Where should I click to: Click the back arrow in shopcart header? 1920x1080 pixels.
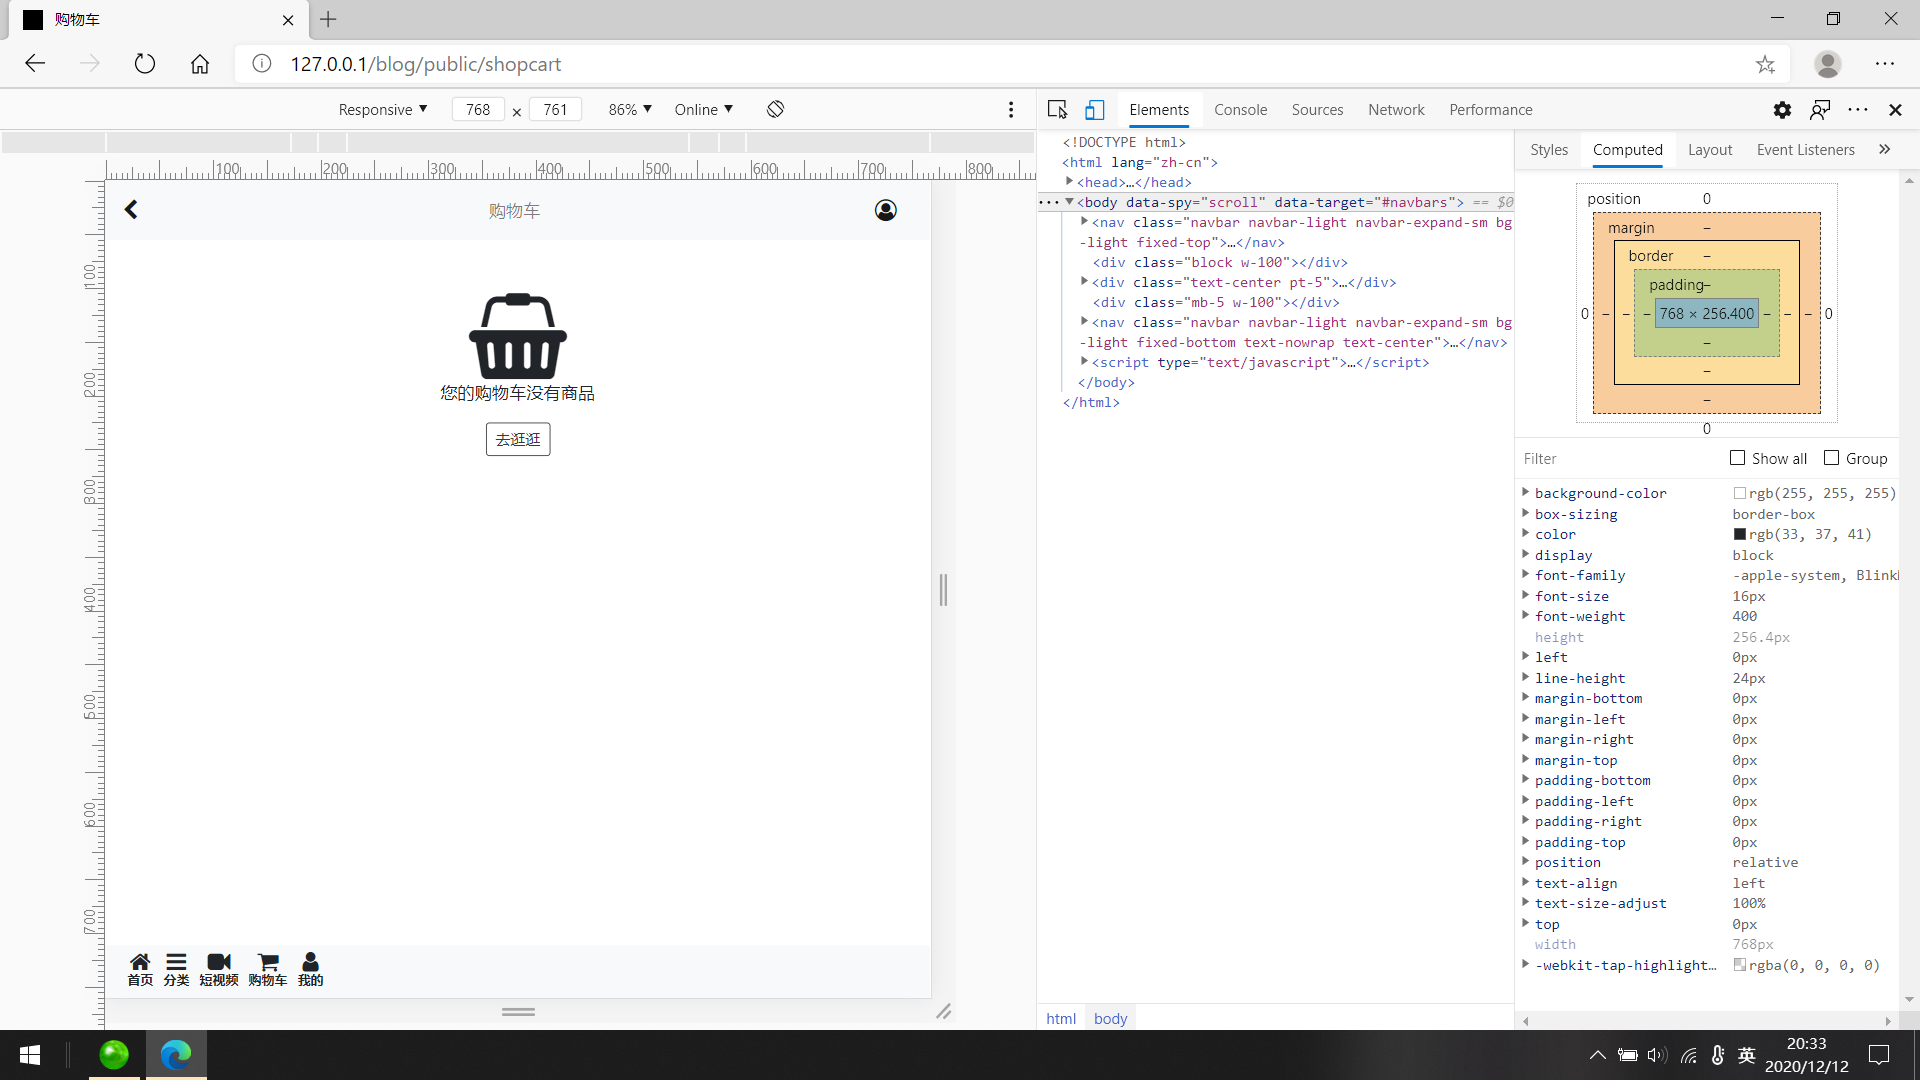(131, 210)
